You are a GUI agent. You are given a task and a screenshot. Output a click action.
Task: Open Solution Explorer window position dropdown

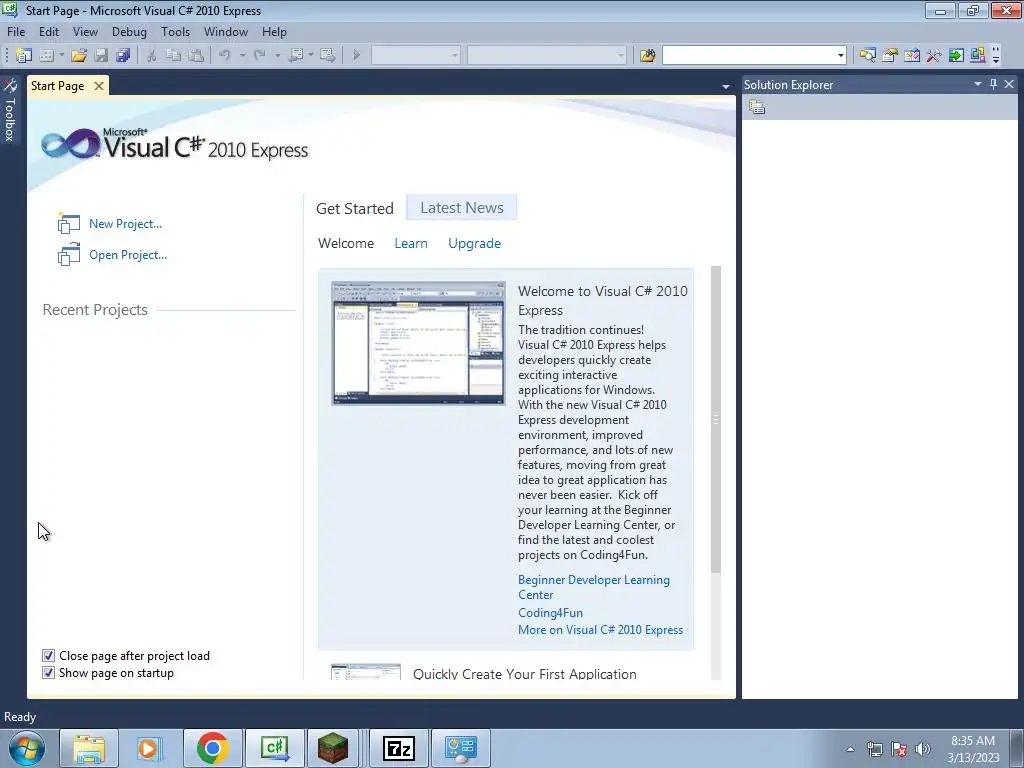(x=978, y=84)
